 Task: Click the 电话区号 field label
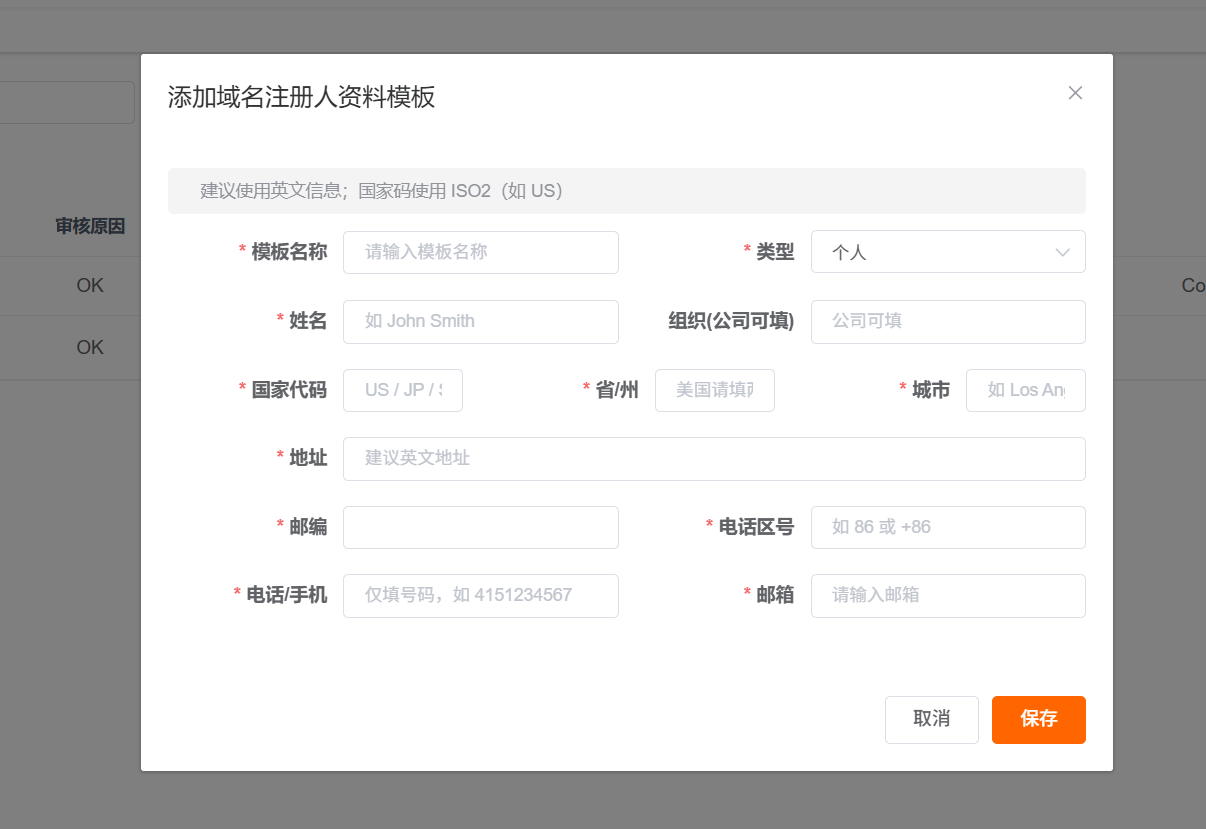[x=756, y=527]
